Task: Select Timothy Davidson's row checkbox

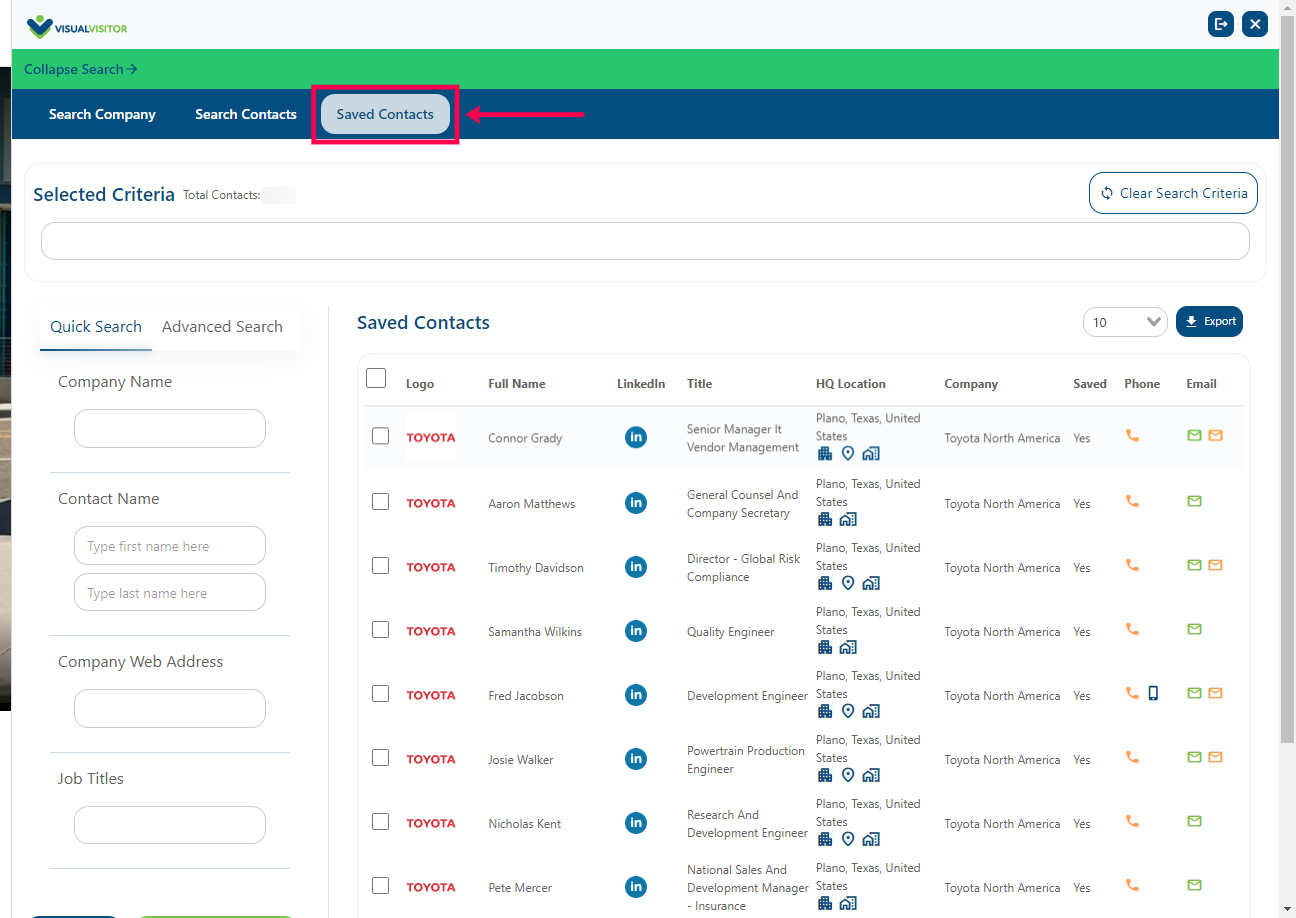Action: [380, 566]
